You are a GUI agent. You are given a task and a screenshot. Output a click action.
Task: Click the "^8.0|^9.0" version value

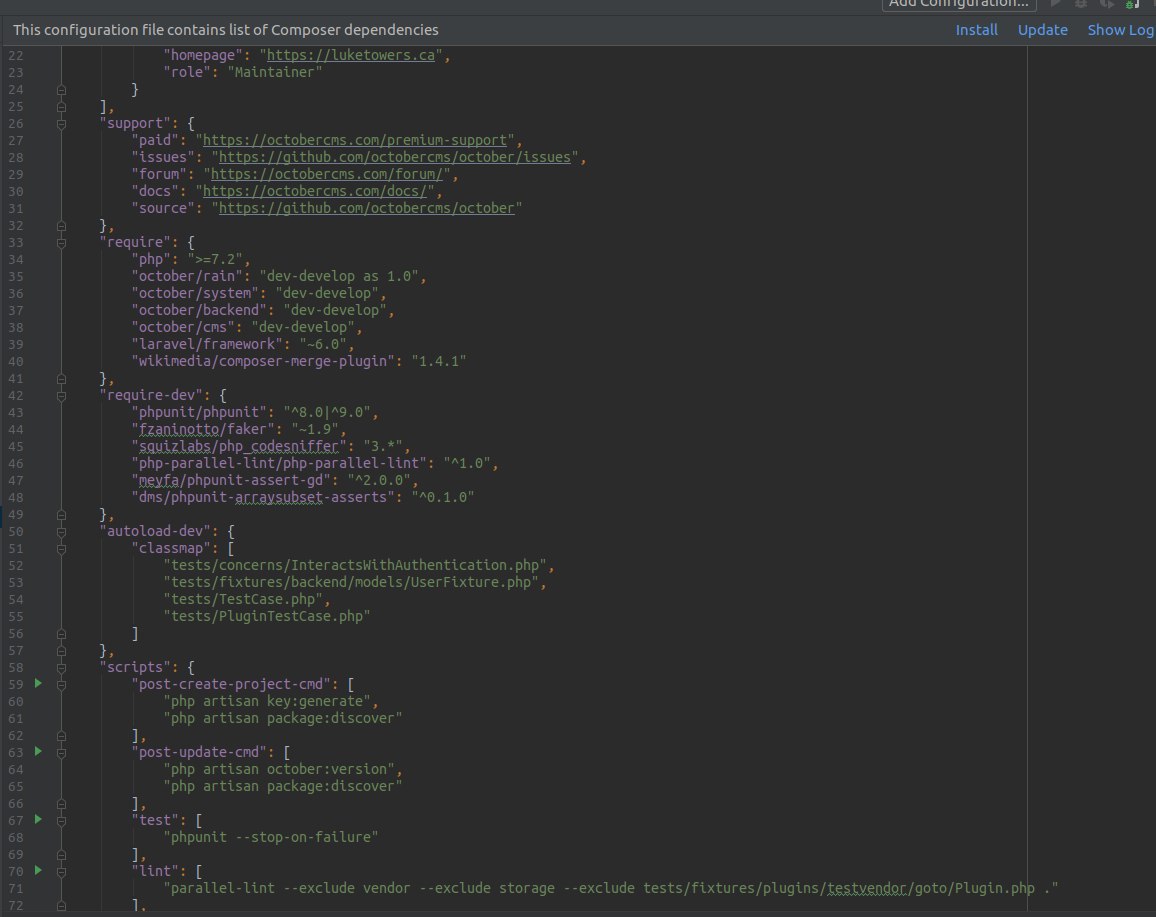(x=327, y=412)
